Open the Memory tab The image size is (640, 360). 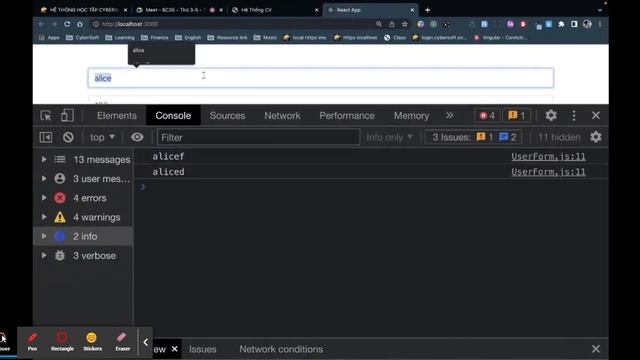[411, 116]
